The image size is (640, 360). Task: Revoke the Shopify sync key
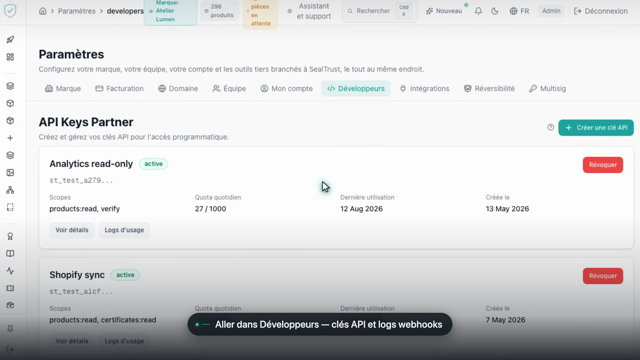[x=603, y=276]
